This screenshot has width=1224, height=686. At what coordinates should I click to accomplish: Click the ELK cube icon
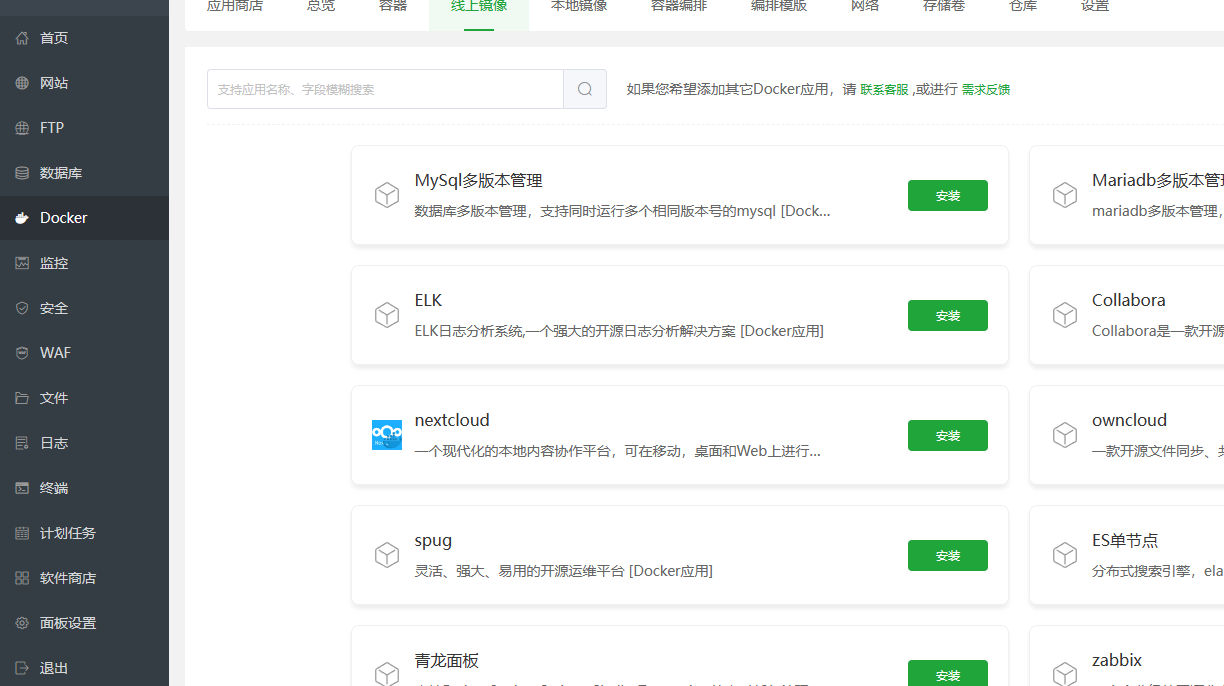click(x=387, y=315)
